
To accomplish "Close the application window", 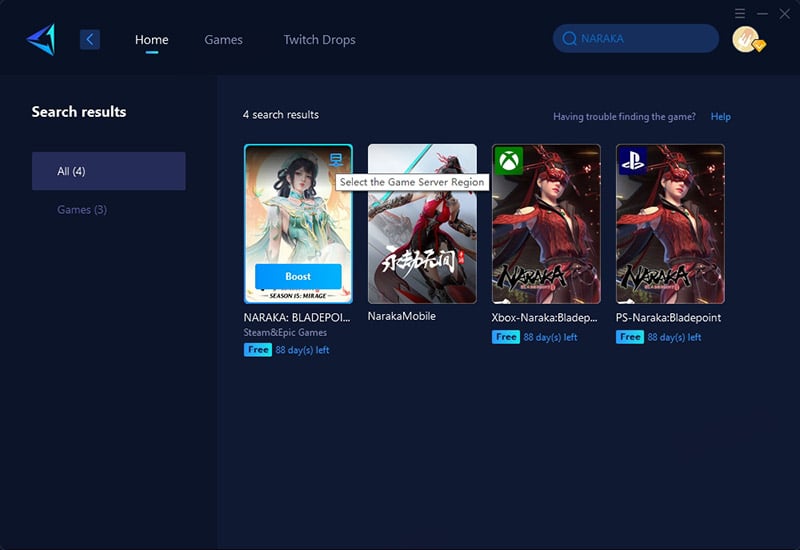I will (x=785, y=14).
